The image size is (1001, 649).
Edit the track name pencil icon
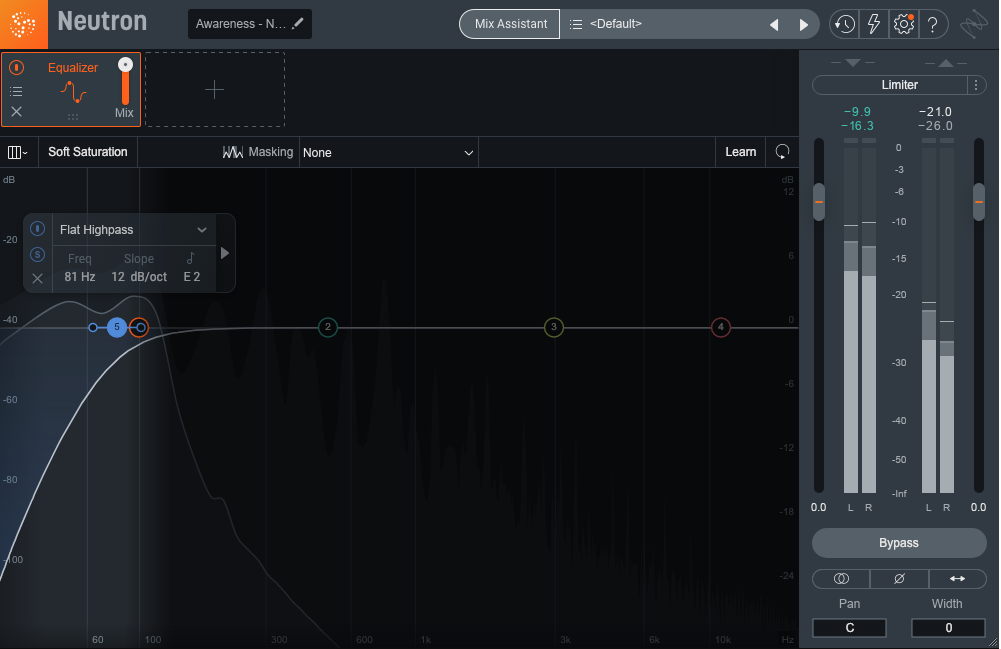pyautogui.click(x=297, y=24)
